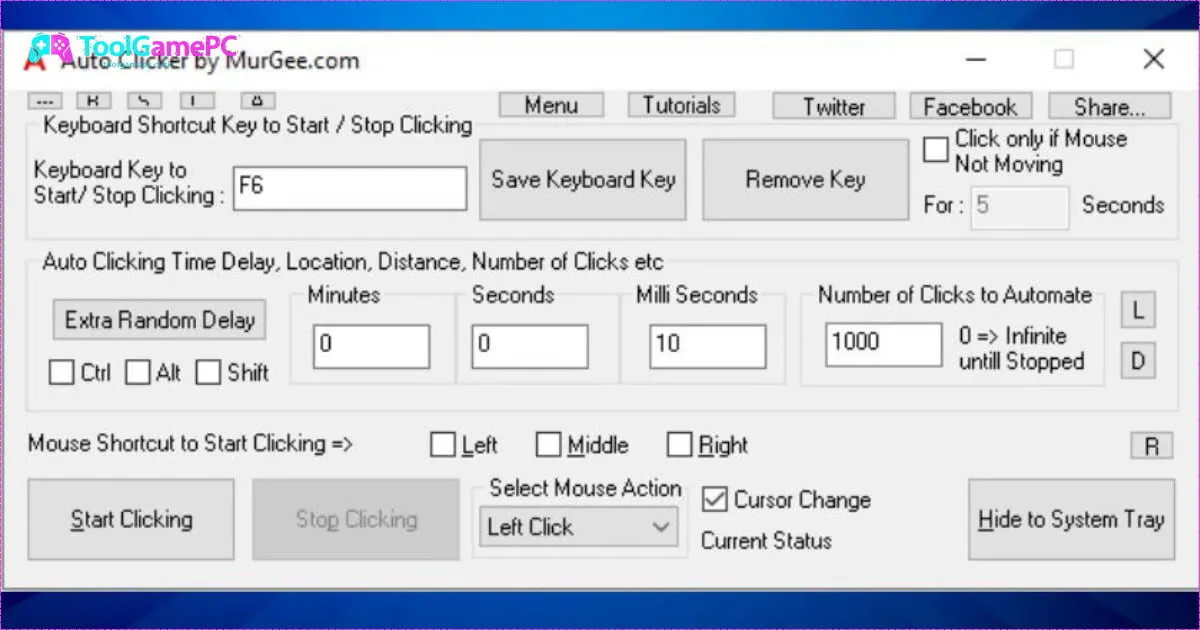Open the Menu button
Image resolution: width=1200 pixels, height=630 pixels.
click(551, 106)
